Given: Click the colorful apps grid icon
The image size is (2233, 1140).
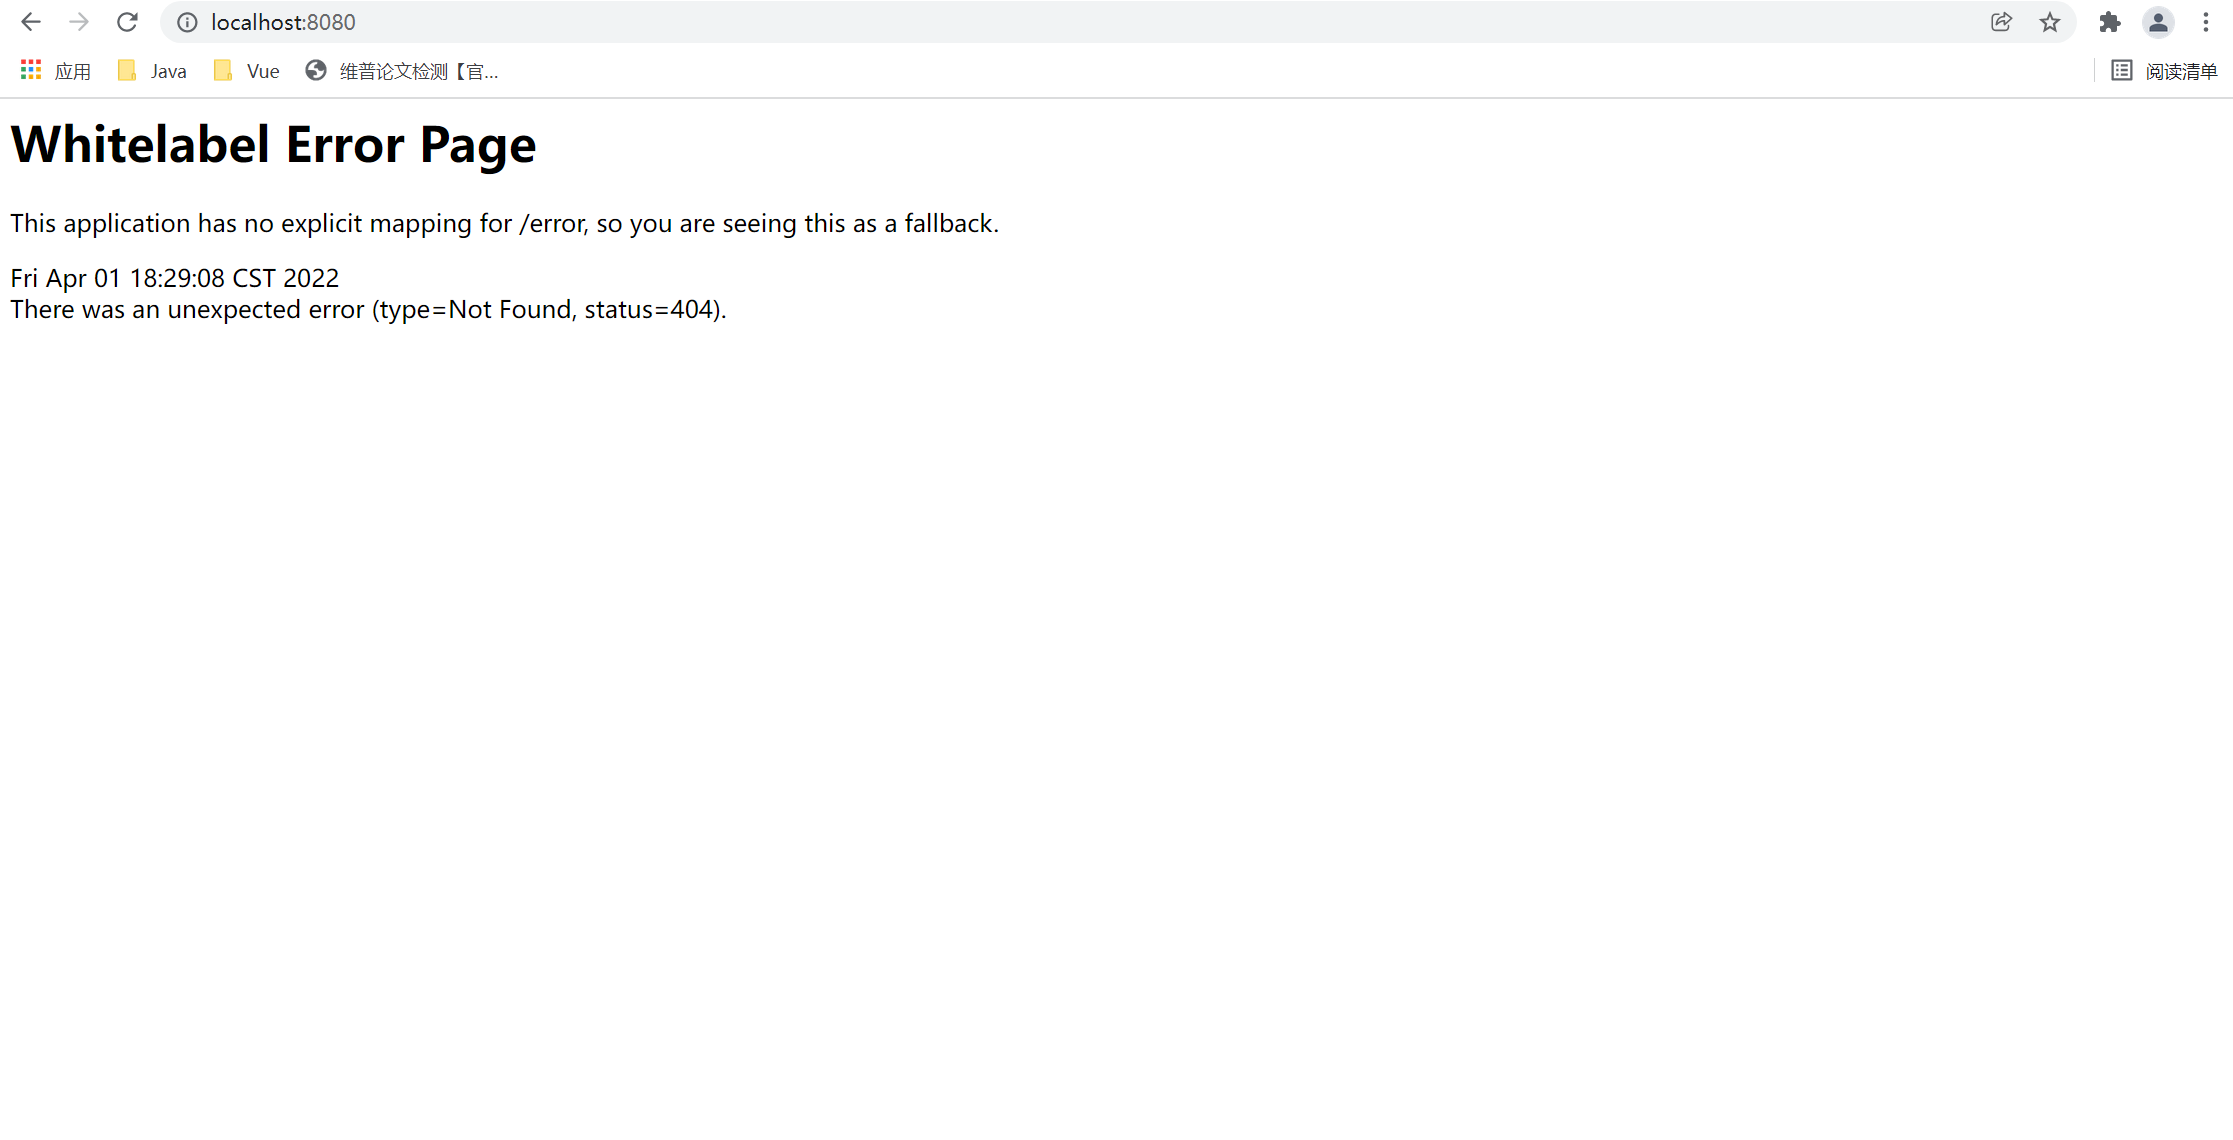Looking at the screenshot, I should [x=31, y=70].
